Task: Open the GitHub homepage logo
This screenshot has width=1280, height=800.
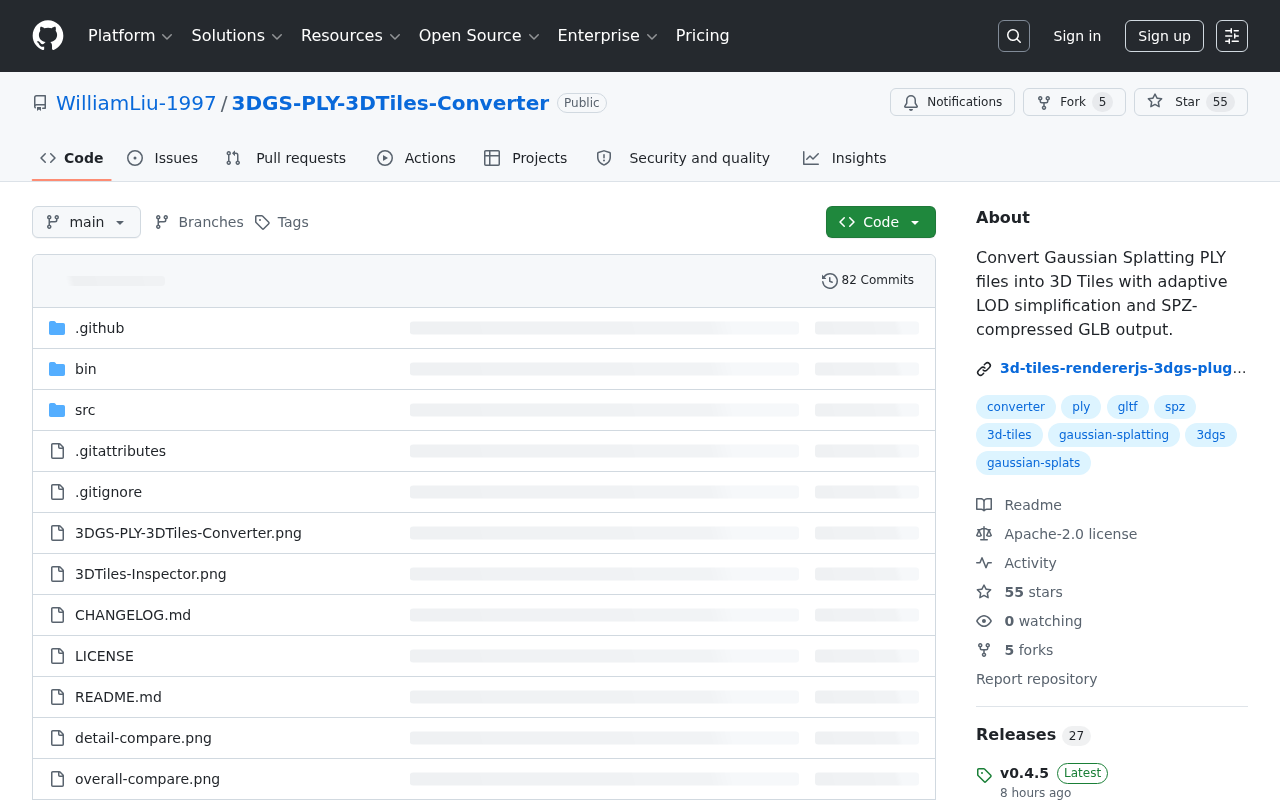Action: 48,36
